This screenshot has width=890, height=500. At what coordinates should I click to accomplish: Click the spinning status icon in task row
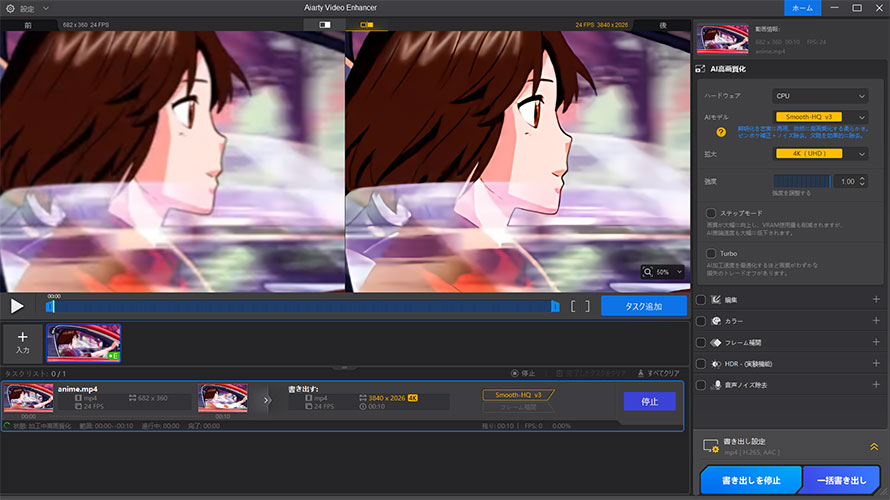pyautogui.click(x=7, y=426)
